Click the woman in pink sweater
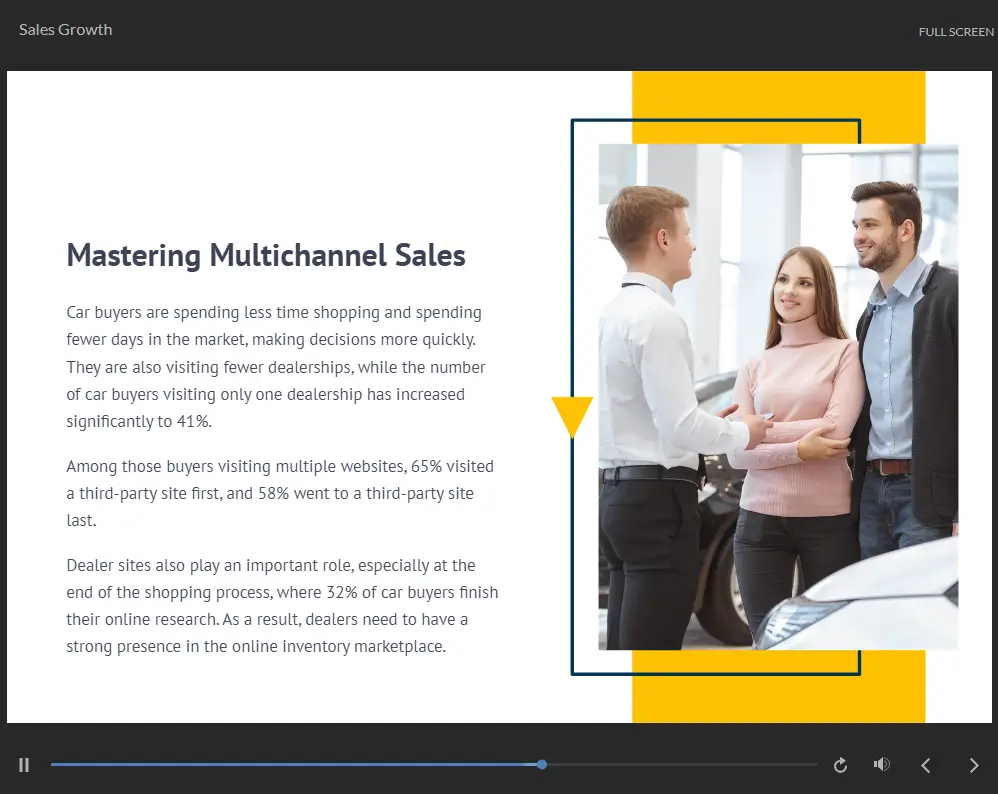The image size is (998, 794). coord(795,400)
